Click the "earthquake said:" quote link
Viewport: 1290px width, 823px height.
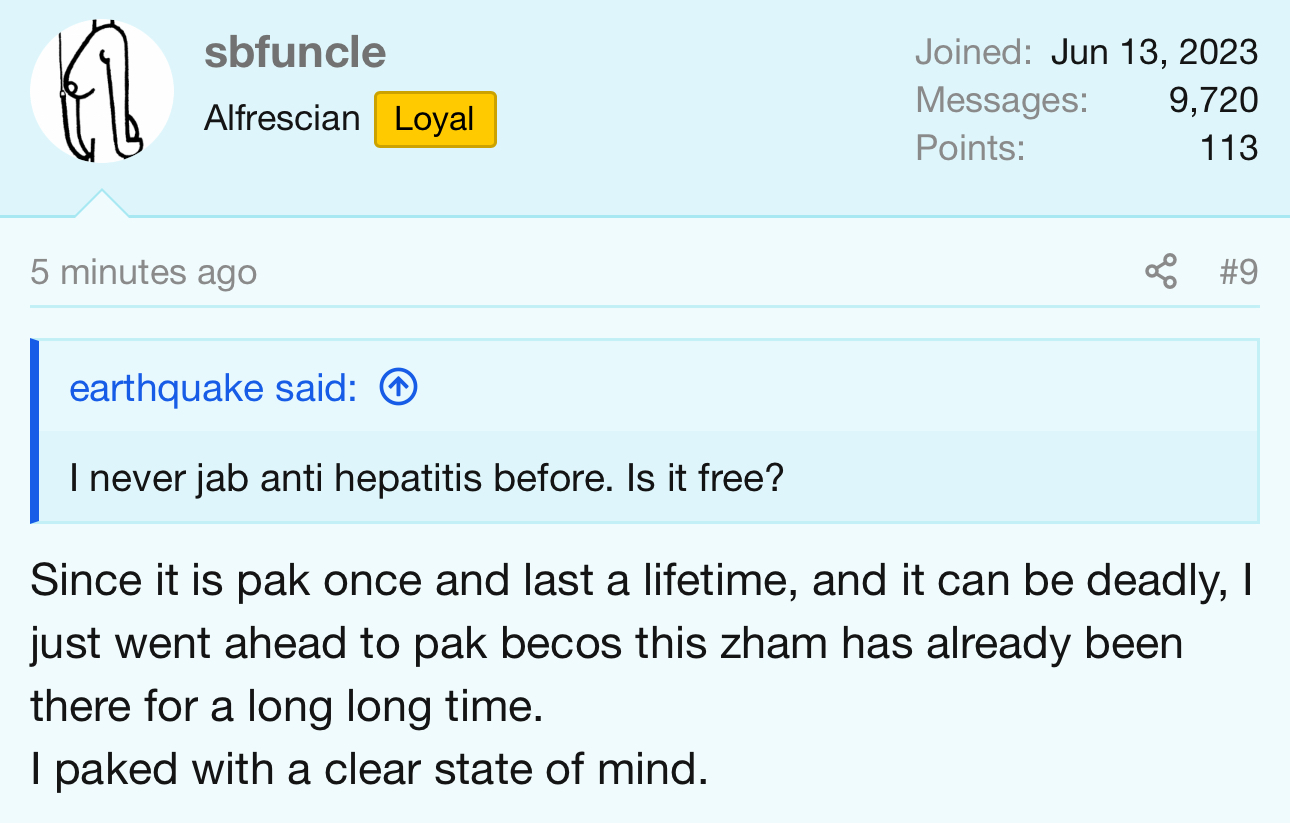coord(213,388)
